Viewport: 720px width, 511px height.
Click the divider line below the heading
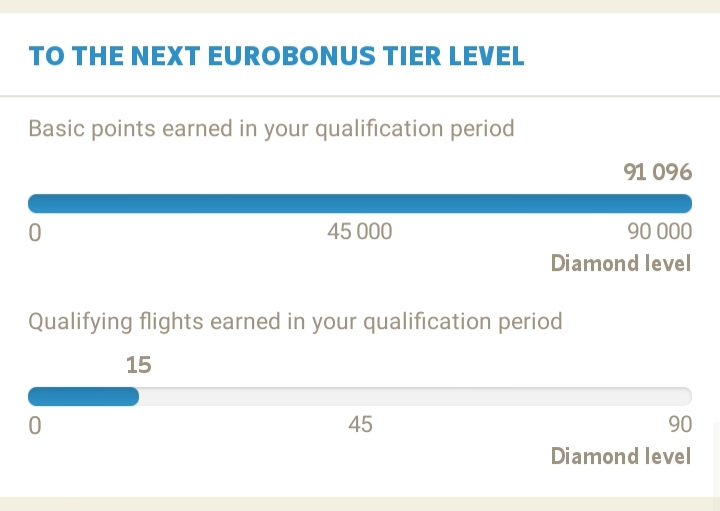(360, 96)
